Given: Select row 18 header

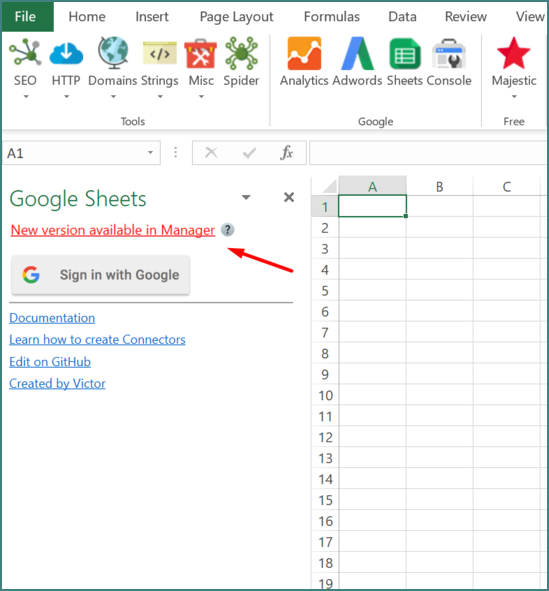Looking at the screenshot, I should 325,563.
